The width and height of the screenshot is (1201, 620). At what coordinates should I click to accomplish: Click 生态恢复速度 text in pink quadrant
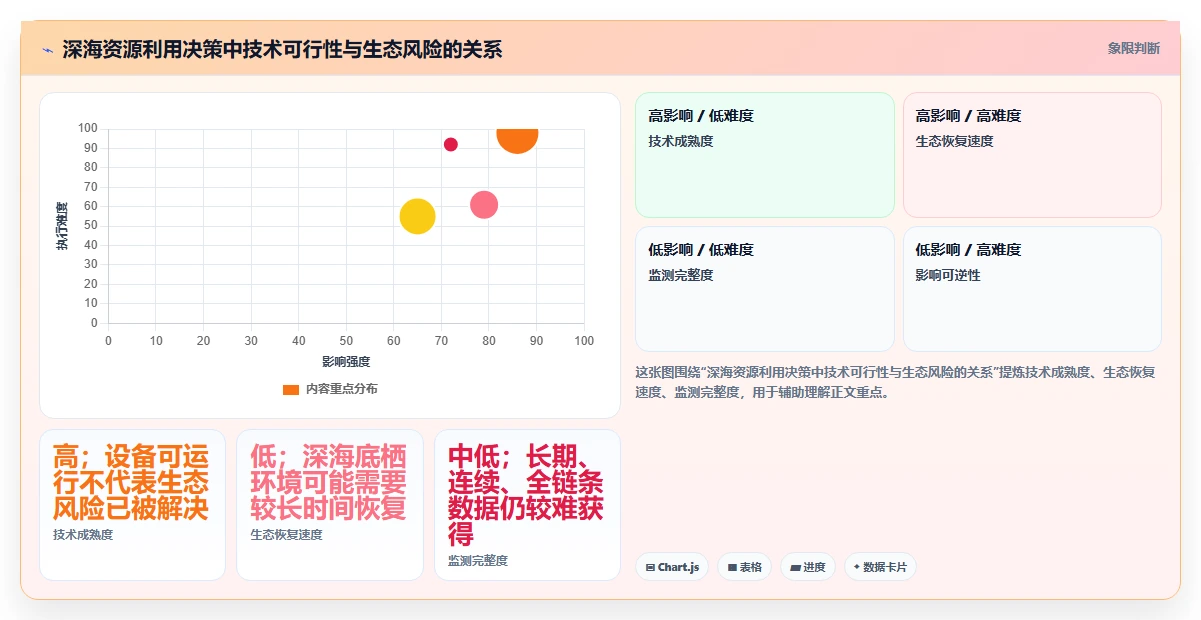[954, 141]
